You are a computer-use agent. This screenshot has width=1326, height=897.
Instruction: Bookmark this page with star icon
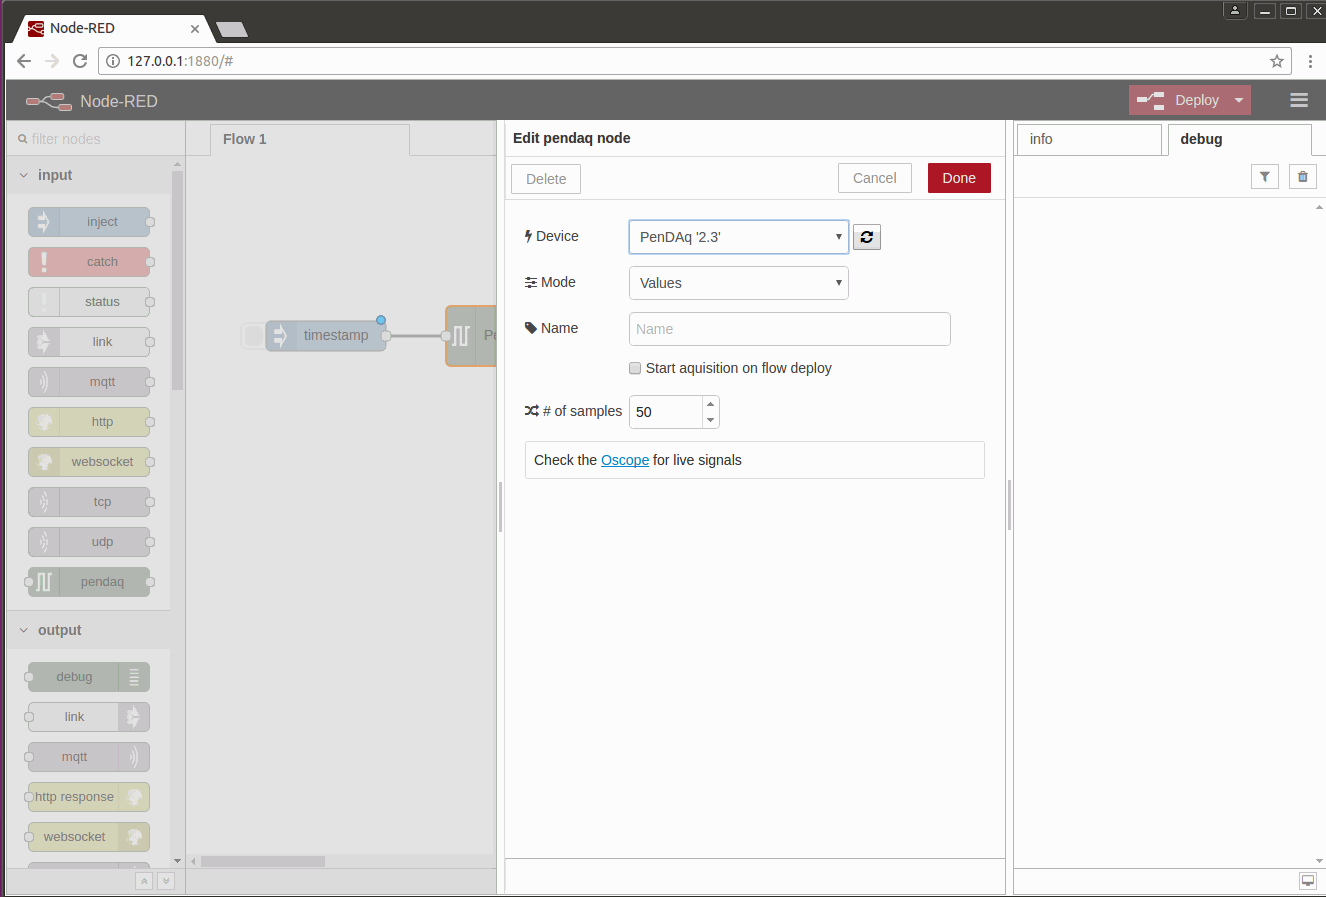coord(1277,61)
